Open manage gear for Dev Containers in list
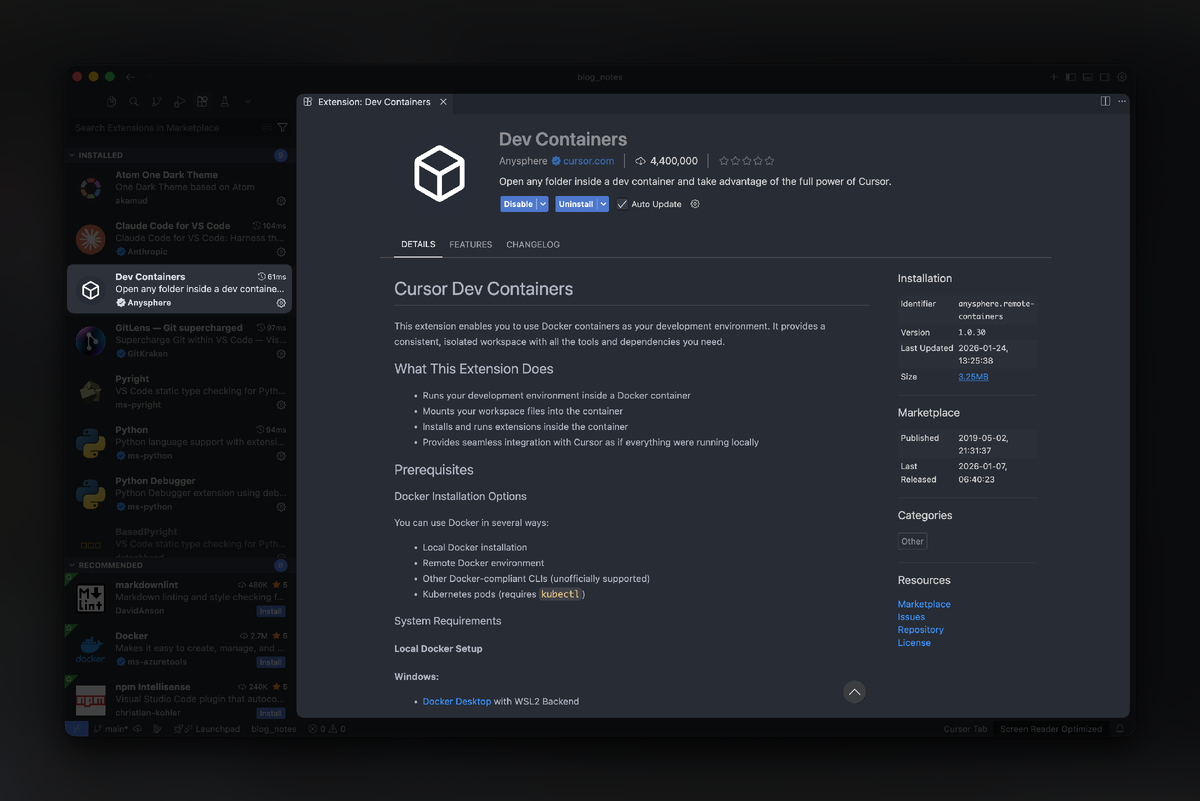1200x801 pixels. point(281,303)
